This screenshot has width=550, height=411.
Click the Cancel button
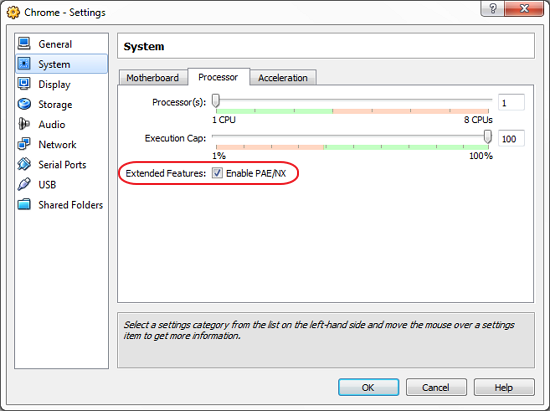tap(436, 388)
